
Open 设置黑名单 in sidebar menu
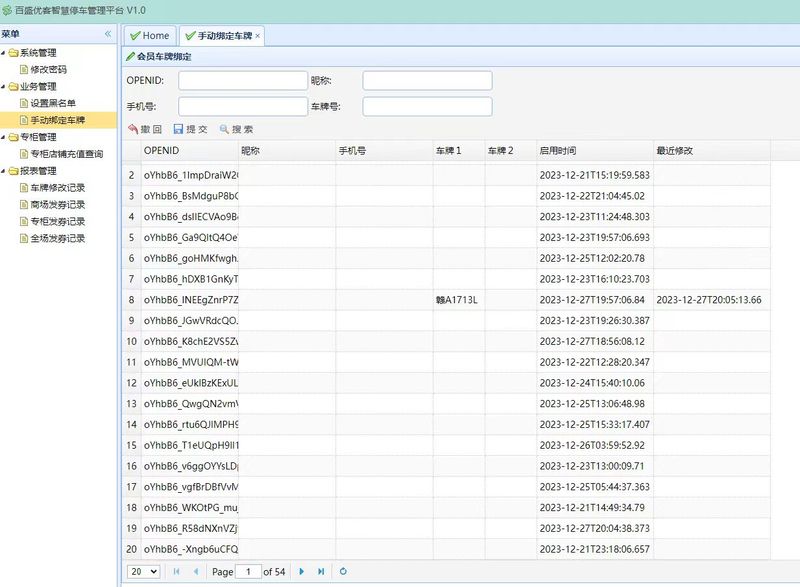[x=53, y=103]
